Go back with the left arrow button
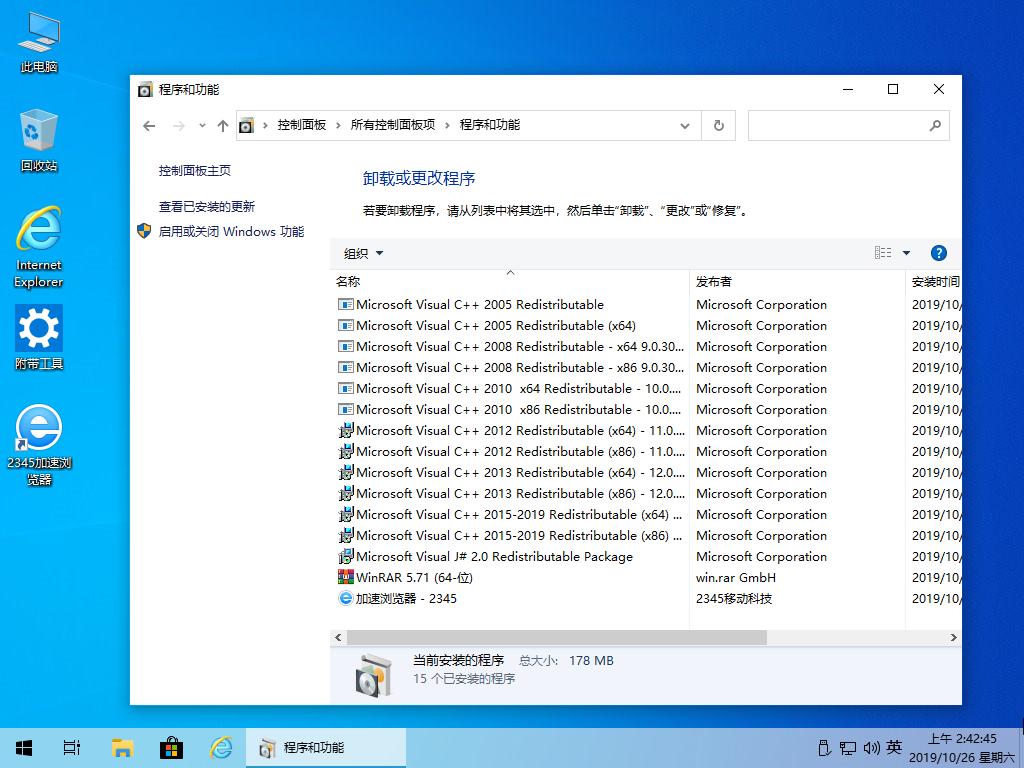The image size is (1024, 768). [150, 125]
